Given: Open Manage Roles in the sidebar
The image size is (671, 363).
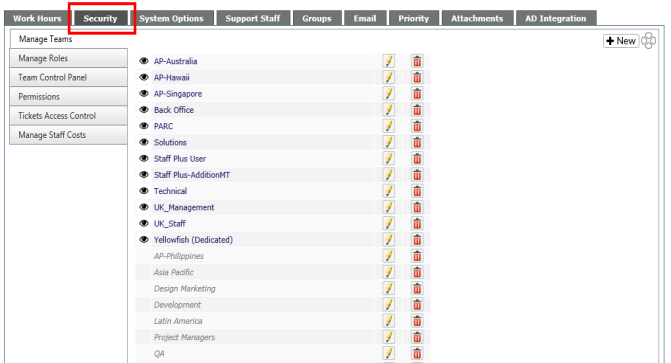Looking at the screenshot, I should click(68, 58).
